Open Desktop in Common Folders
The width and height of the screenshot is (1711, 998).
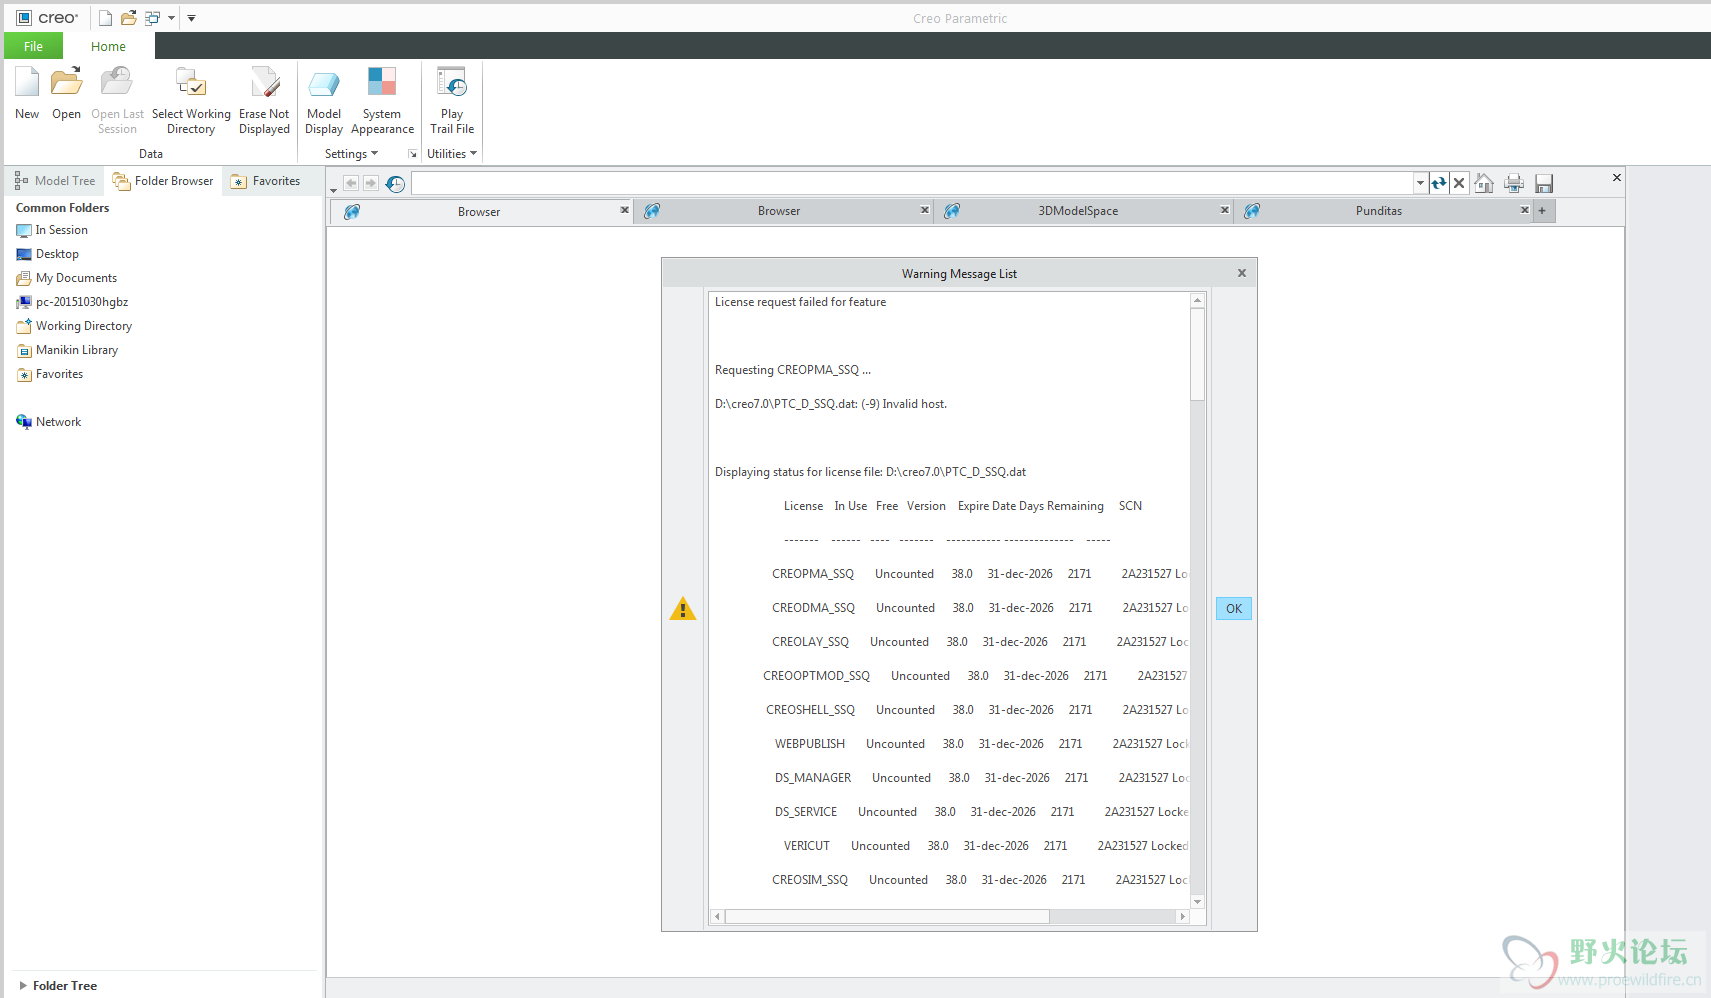(x=47, y=254)
